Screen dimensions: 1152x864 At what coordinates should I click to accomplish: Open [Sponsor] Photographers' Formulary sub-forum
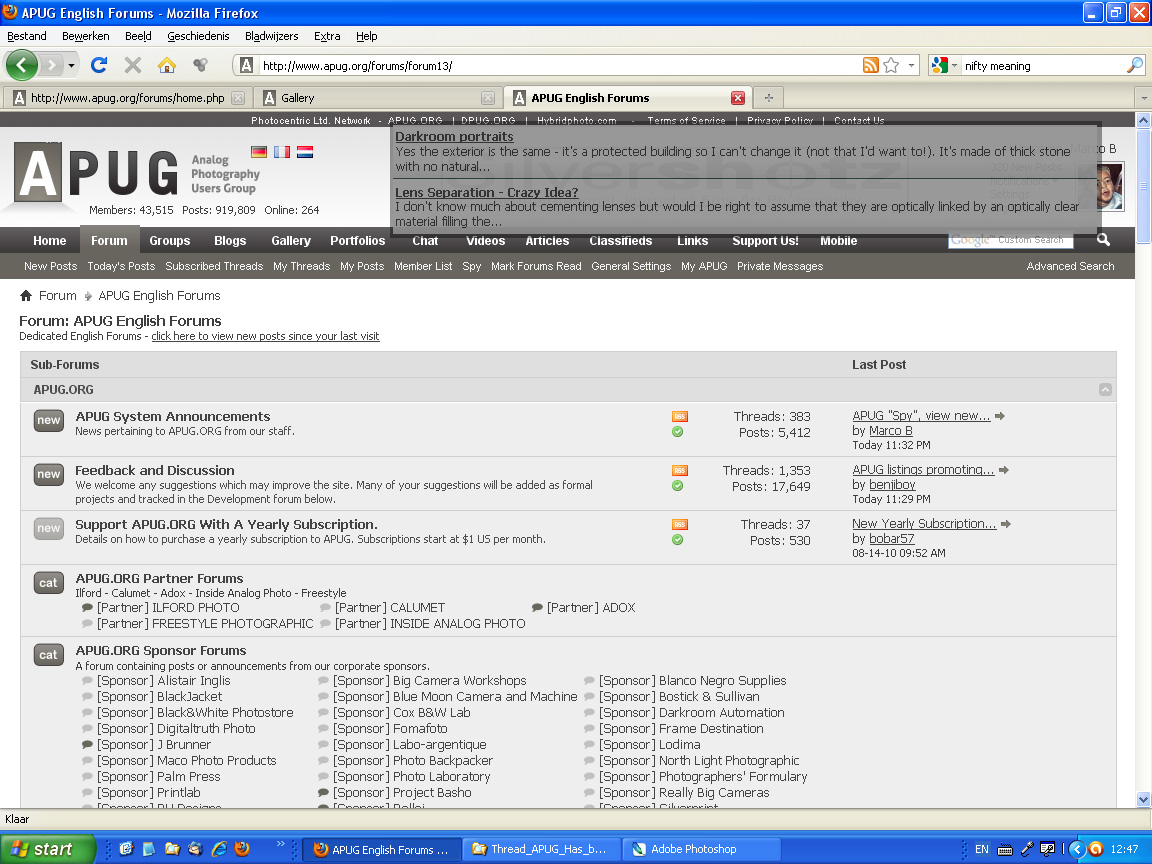703,777
